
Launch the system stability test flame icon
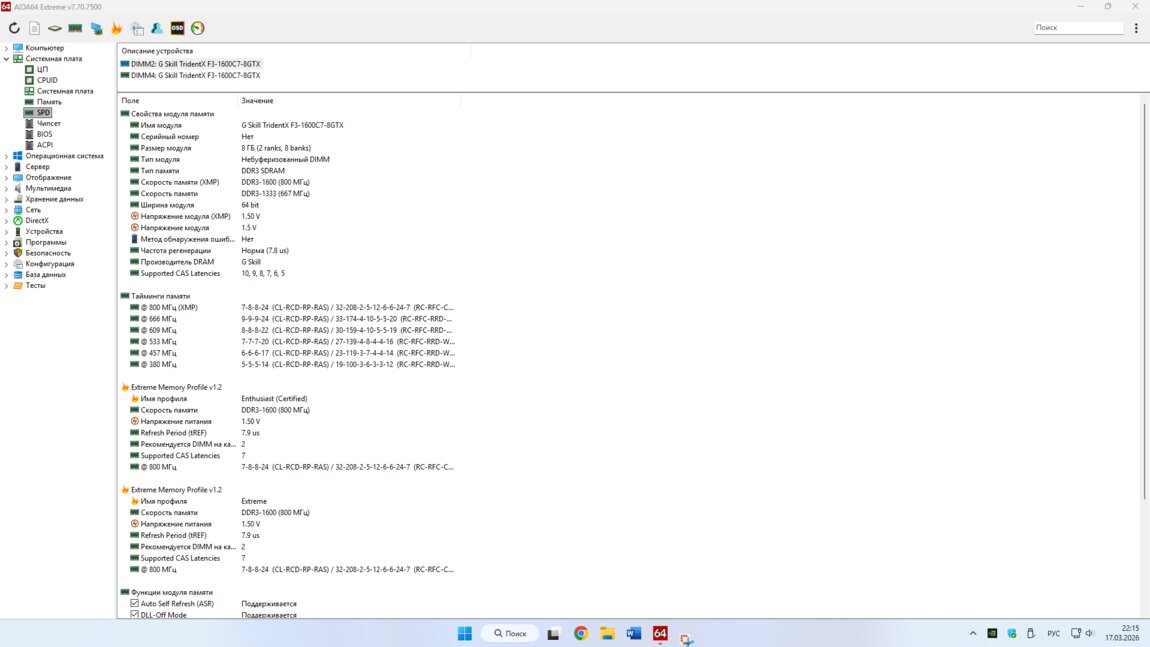(x=116, y=28)
